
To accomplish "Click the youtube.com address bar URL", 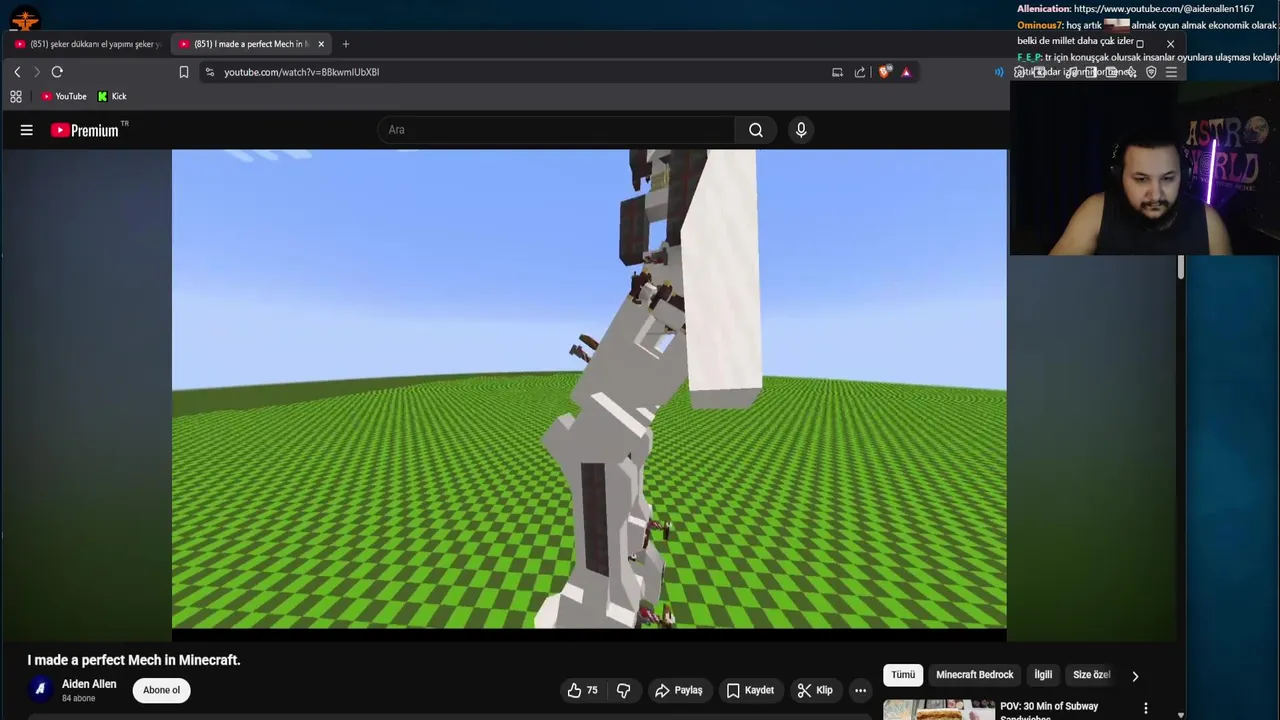I will (301, 72).
